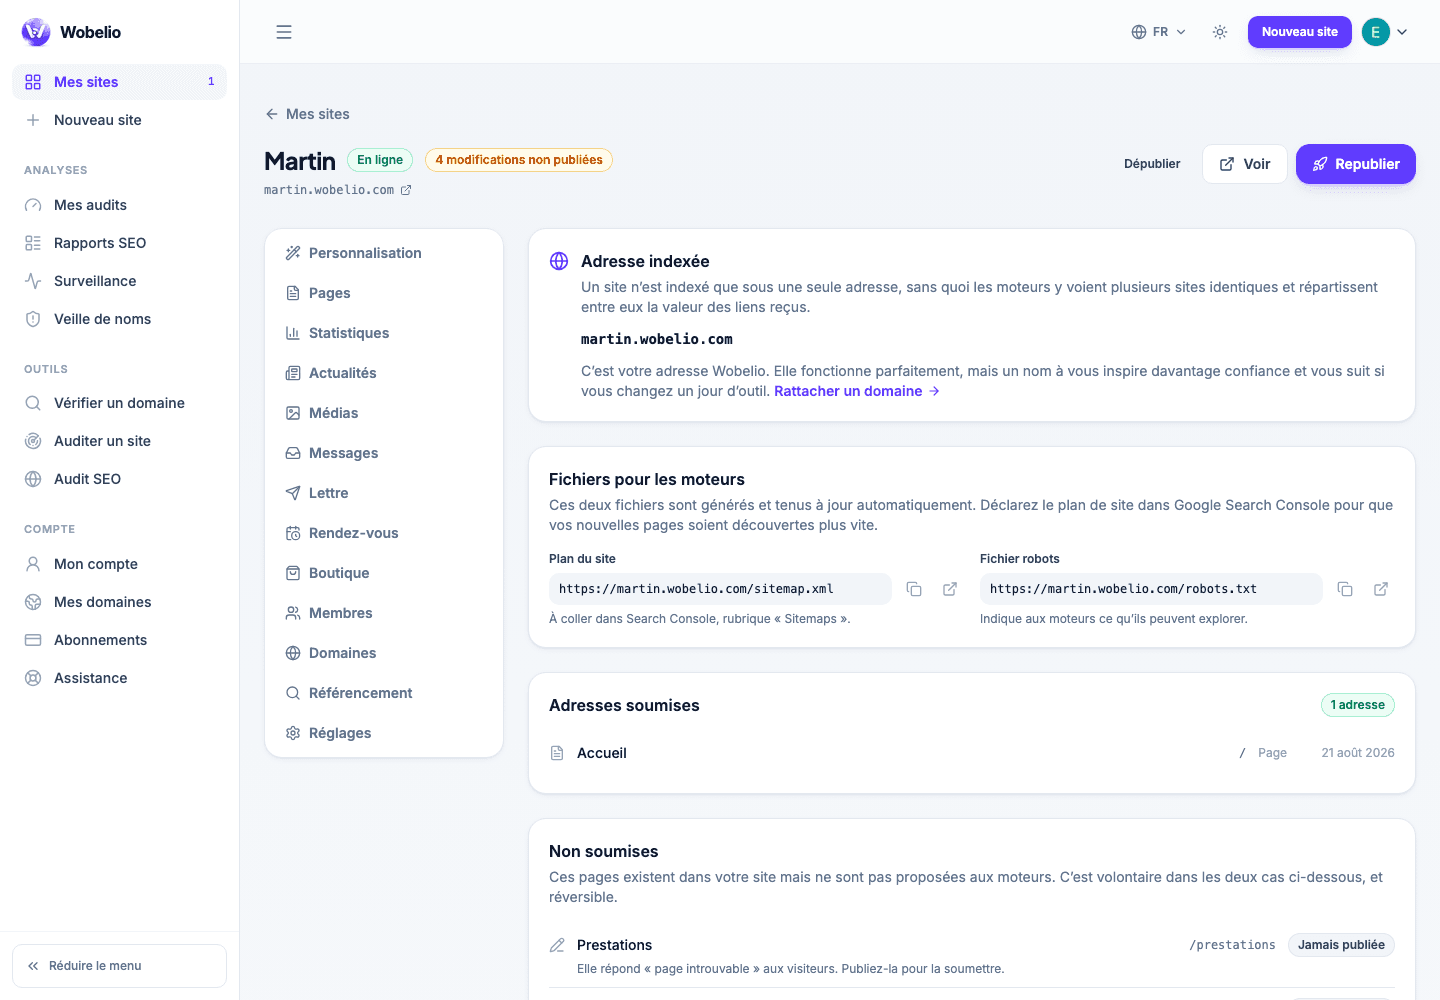Open sitemap.xml in a new tab
This screenshot has height=1000, width=1440.
950,589
